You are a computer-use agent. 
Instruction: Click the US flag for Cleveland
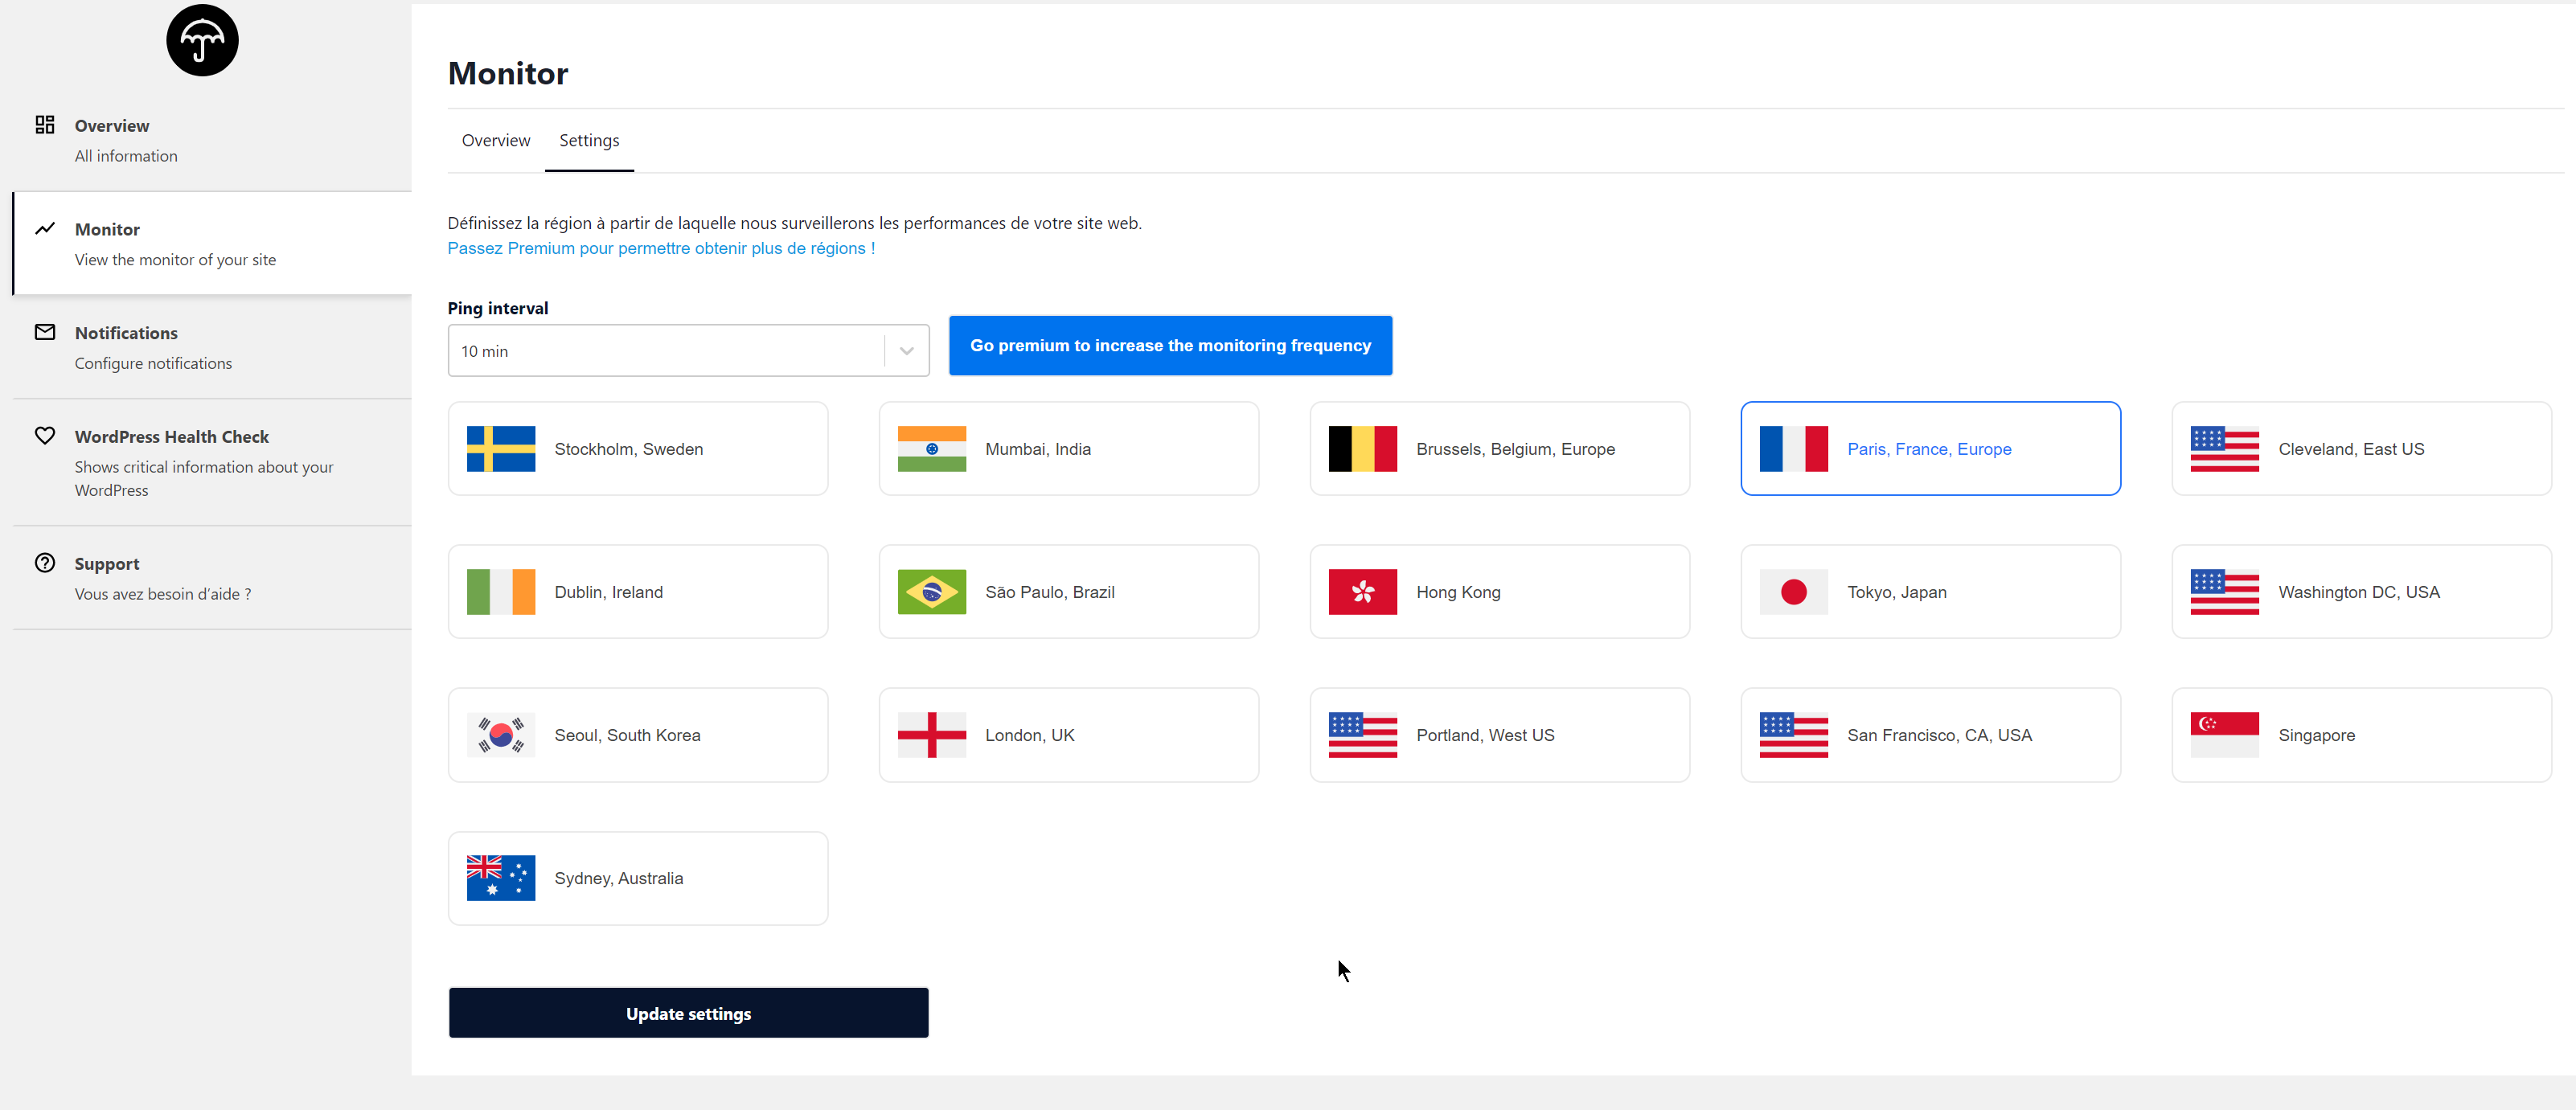(2225, 449)
